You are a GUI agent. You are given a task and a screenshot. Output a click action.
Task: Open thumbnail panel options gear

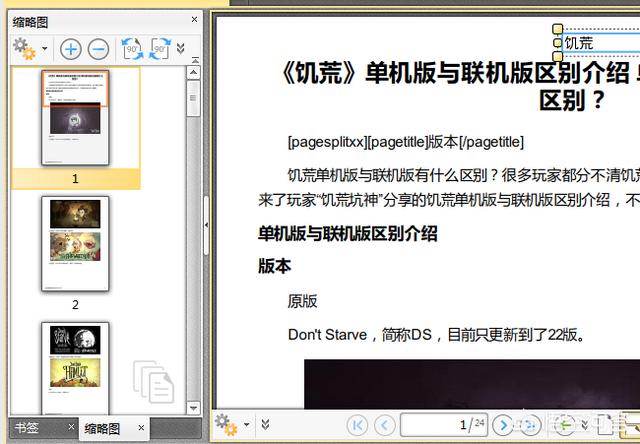24,49
